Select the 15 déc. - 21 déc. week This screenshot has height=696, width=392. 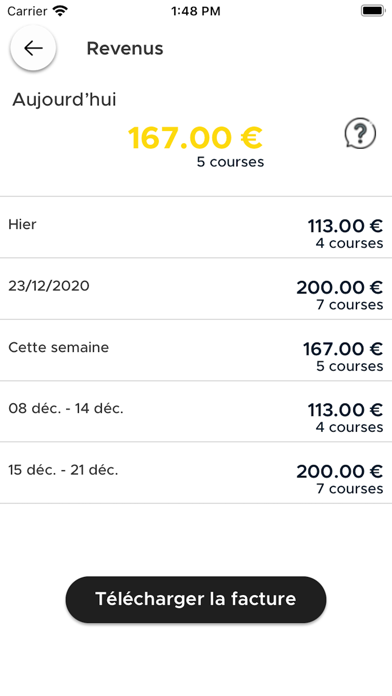tap(196, 473)
